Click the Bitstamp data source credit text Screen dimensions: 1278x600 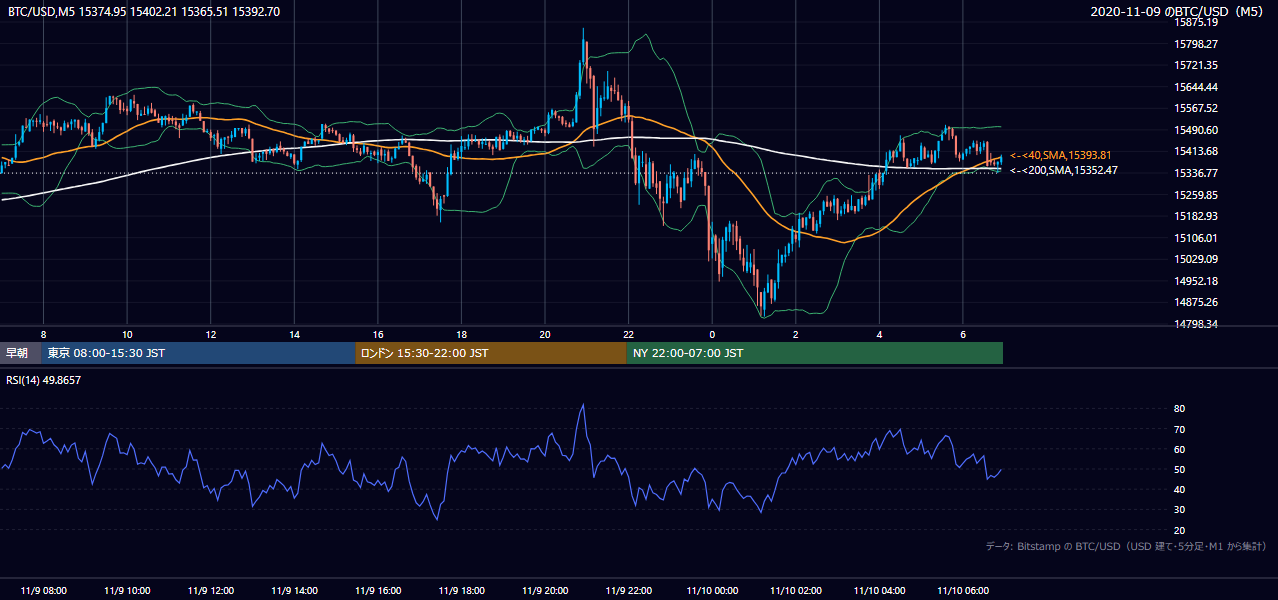point(1127,546)
